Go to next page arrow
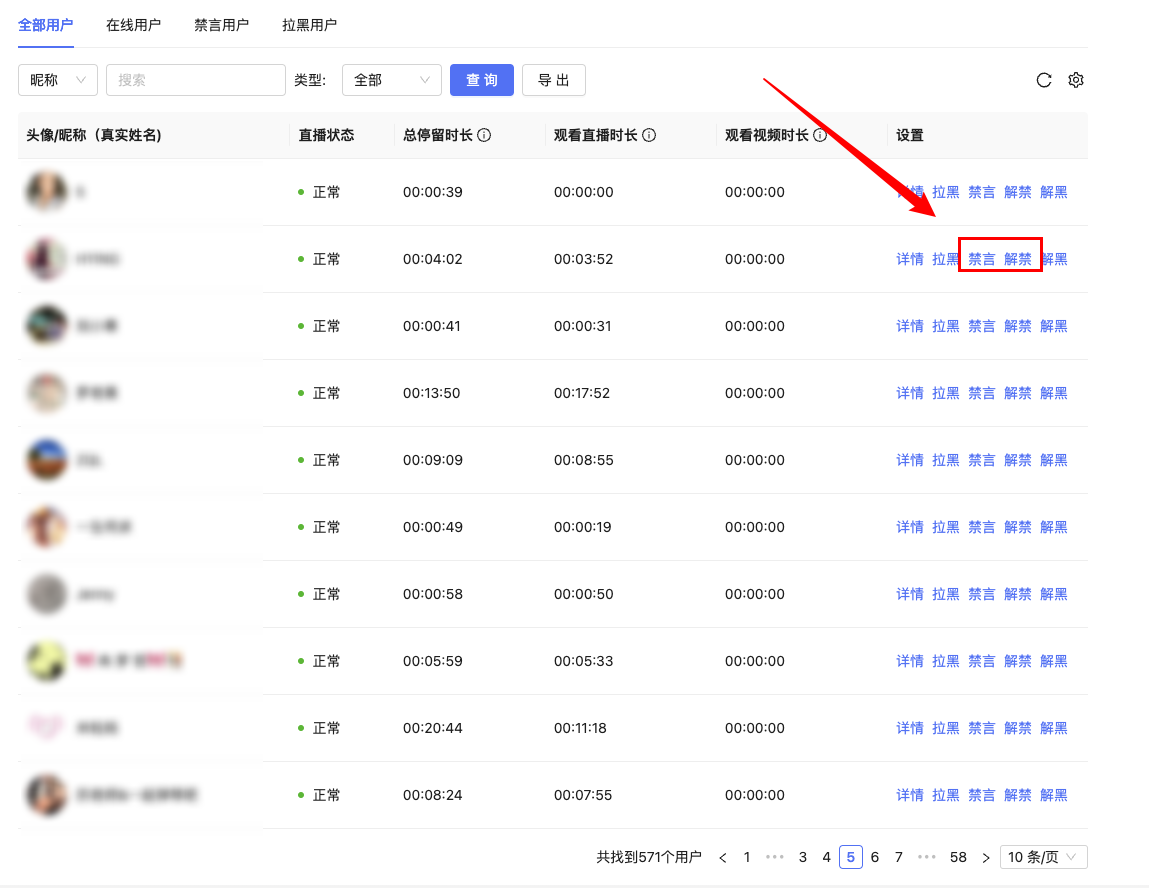Image resolution: width=1149 pixels, height=888 pixels. coord(986,857)
